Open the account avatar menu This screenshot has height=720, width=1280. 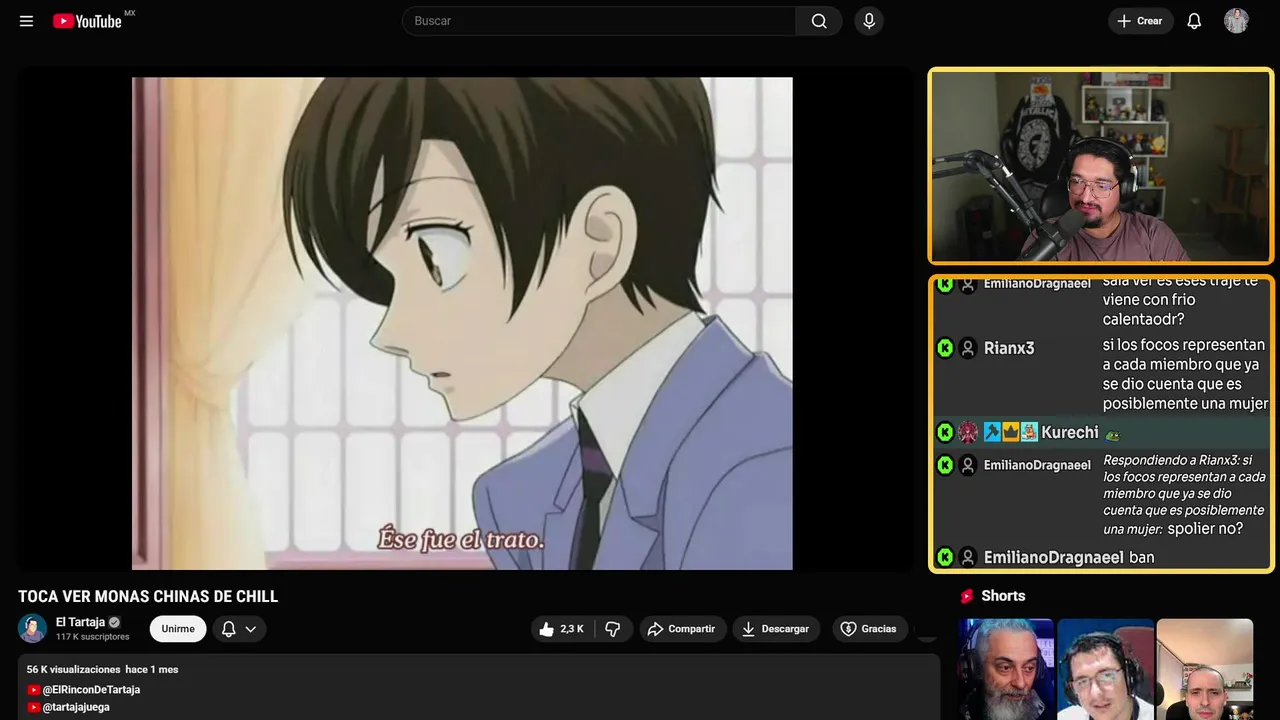click(1236, 21)
